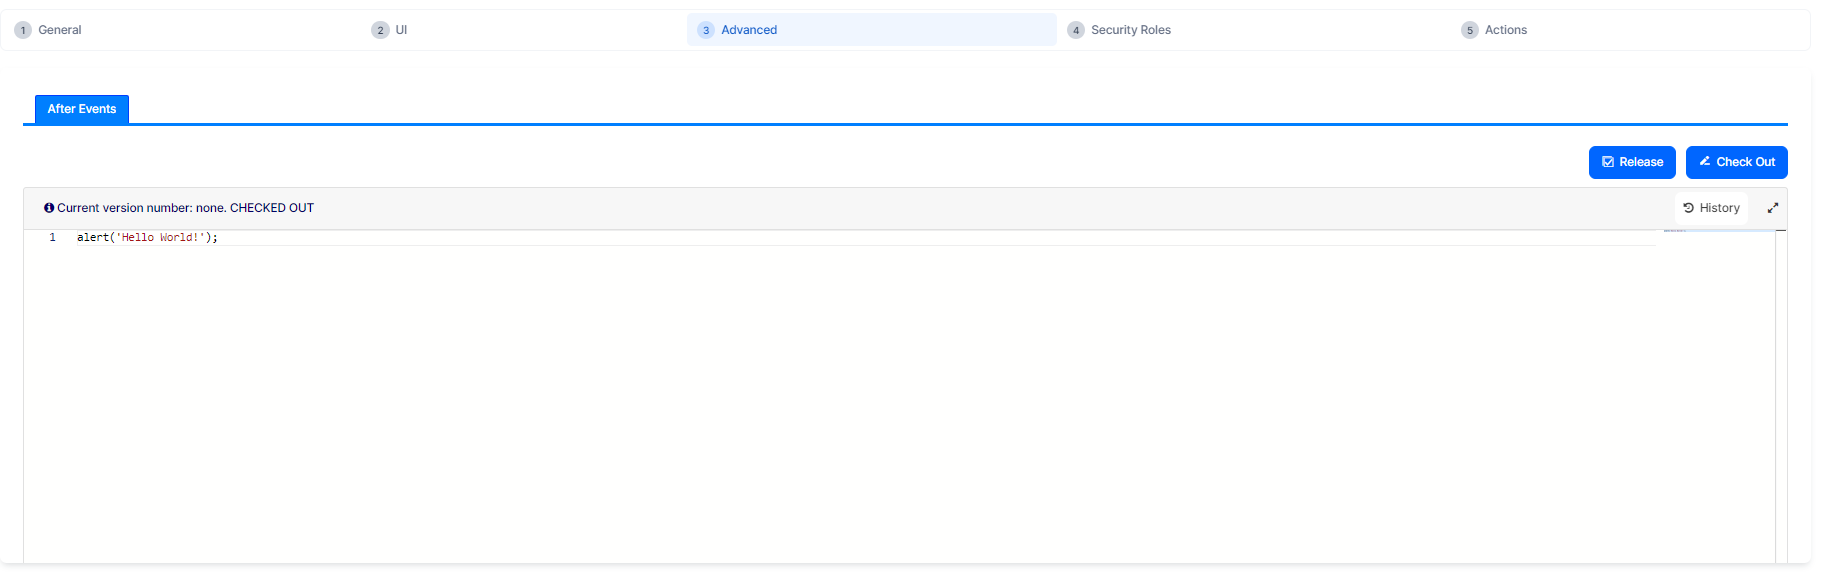The height and width of the screenshot is (588, 1824).
Task: Click the info icon beside version number
Action: [49, 208]
